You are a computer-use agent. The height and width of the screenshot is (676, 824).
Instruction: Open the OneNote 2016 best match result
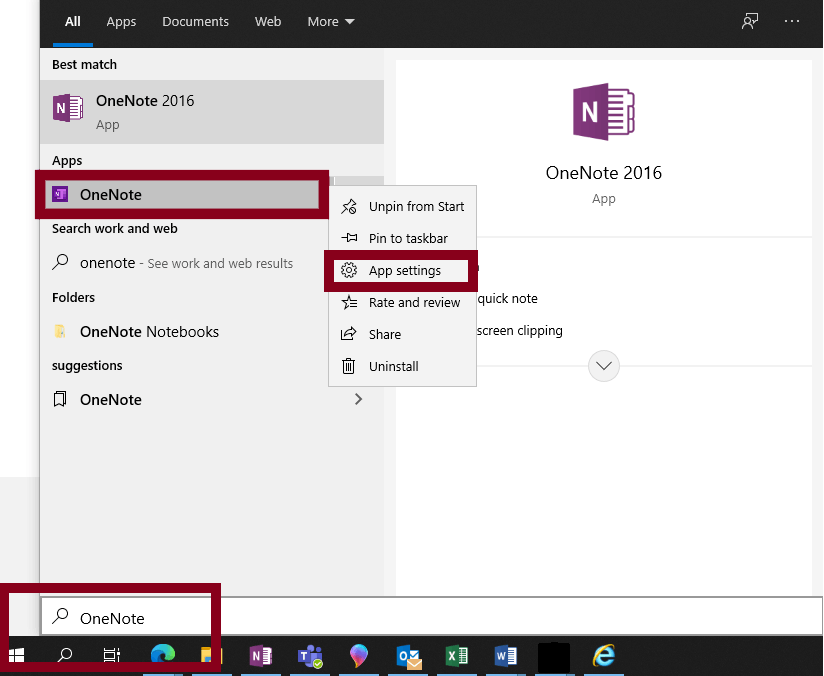(x=212, y=112)
